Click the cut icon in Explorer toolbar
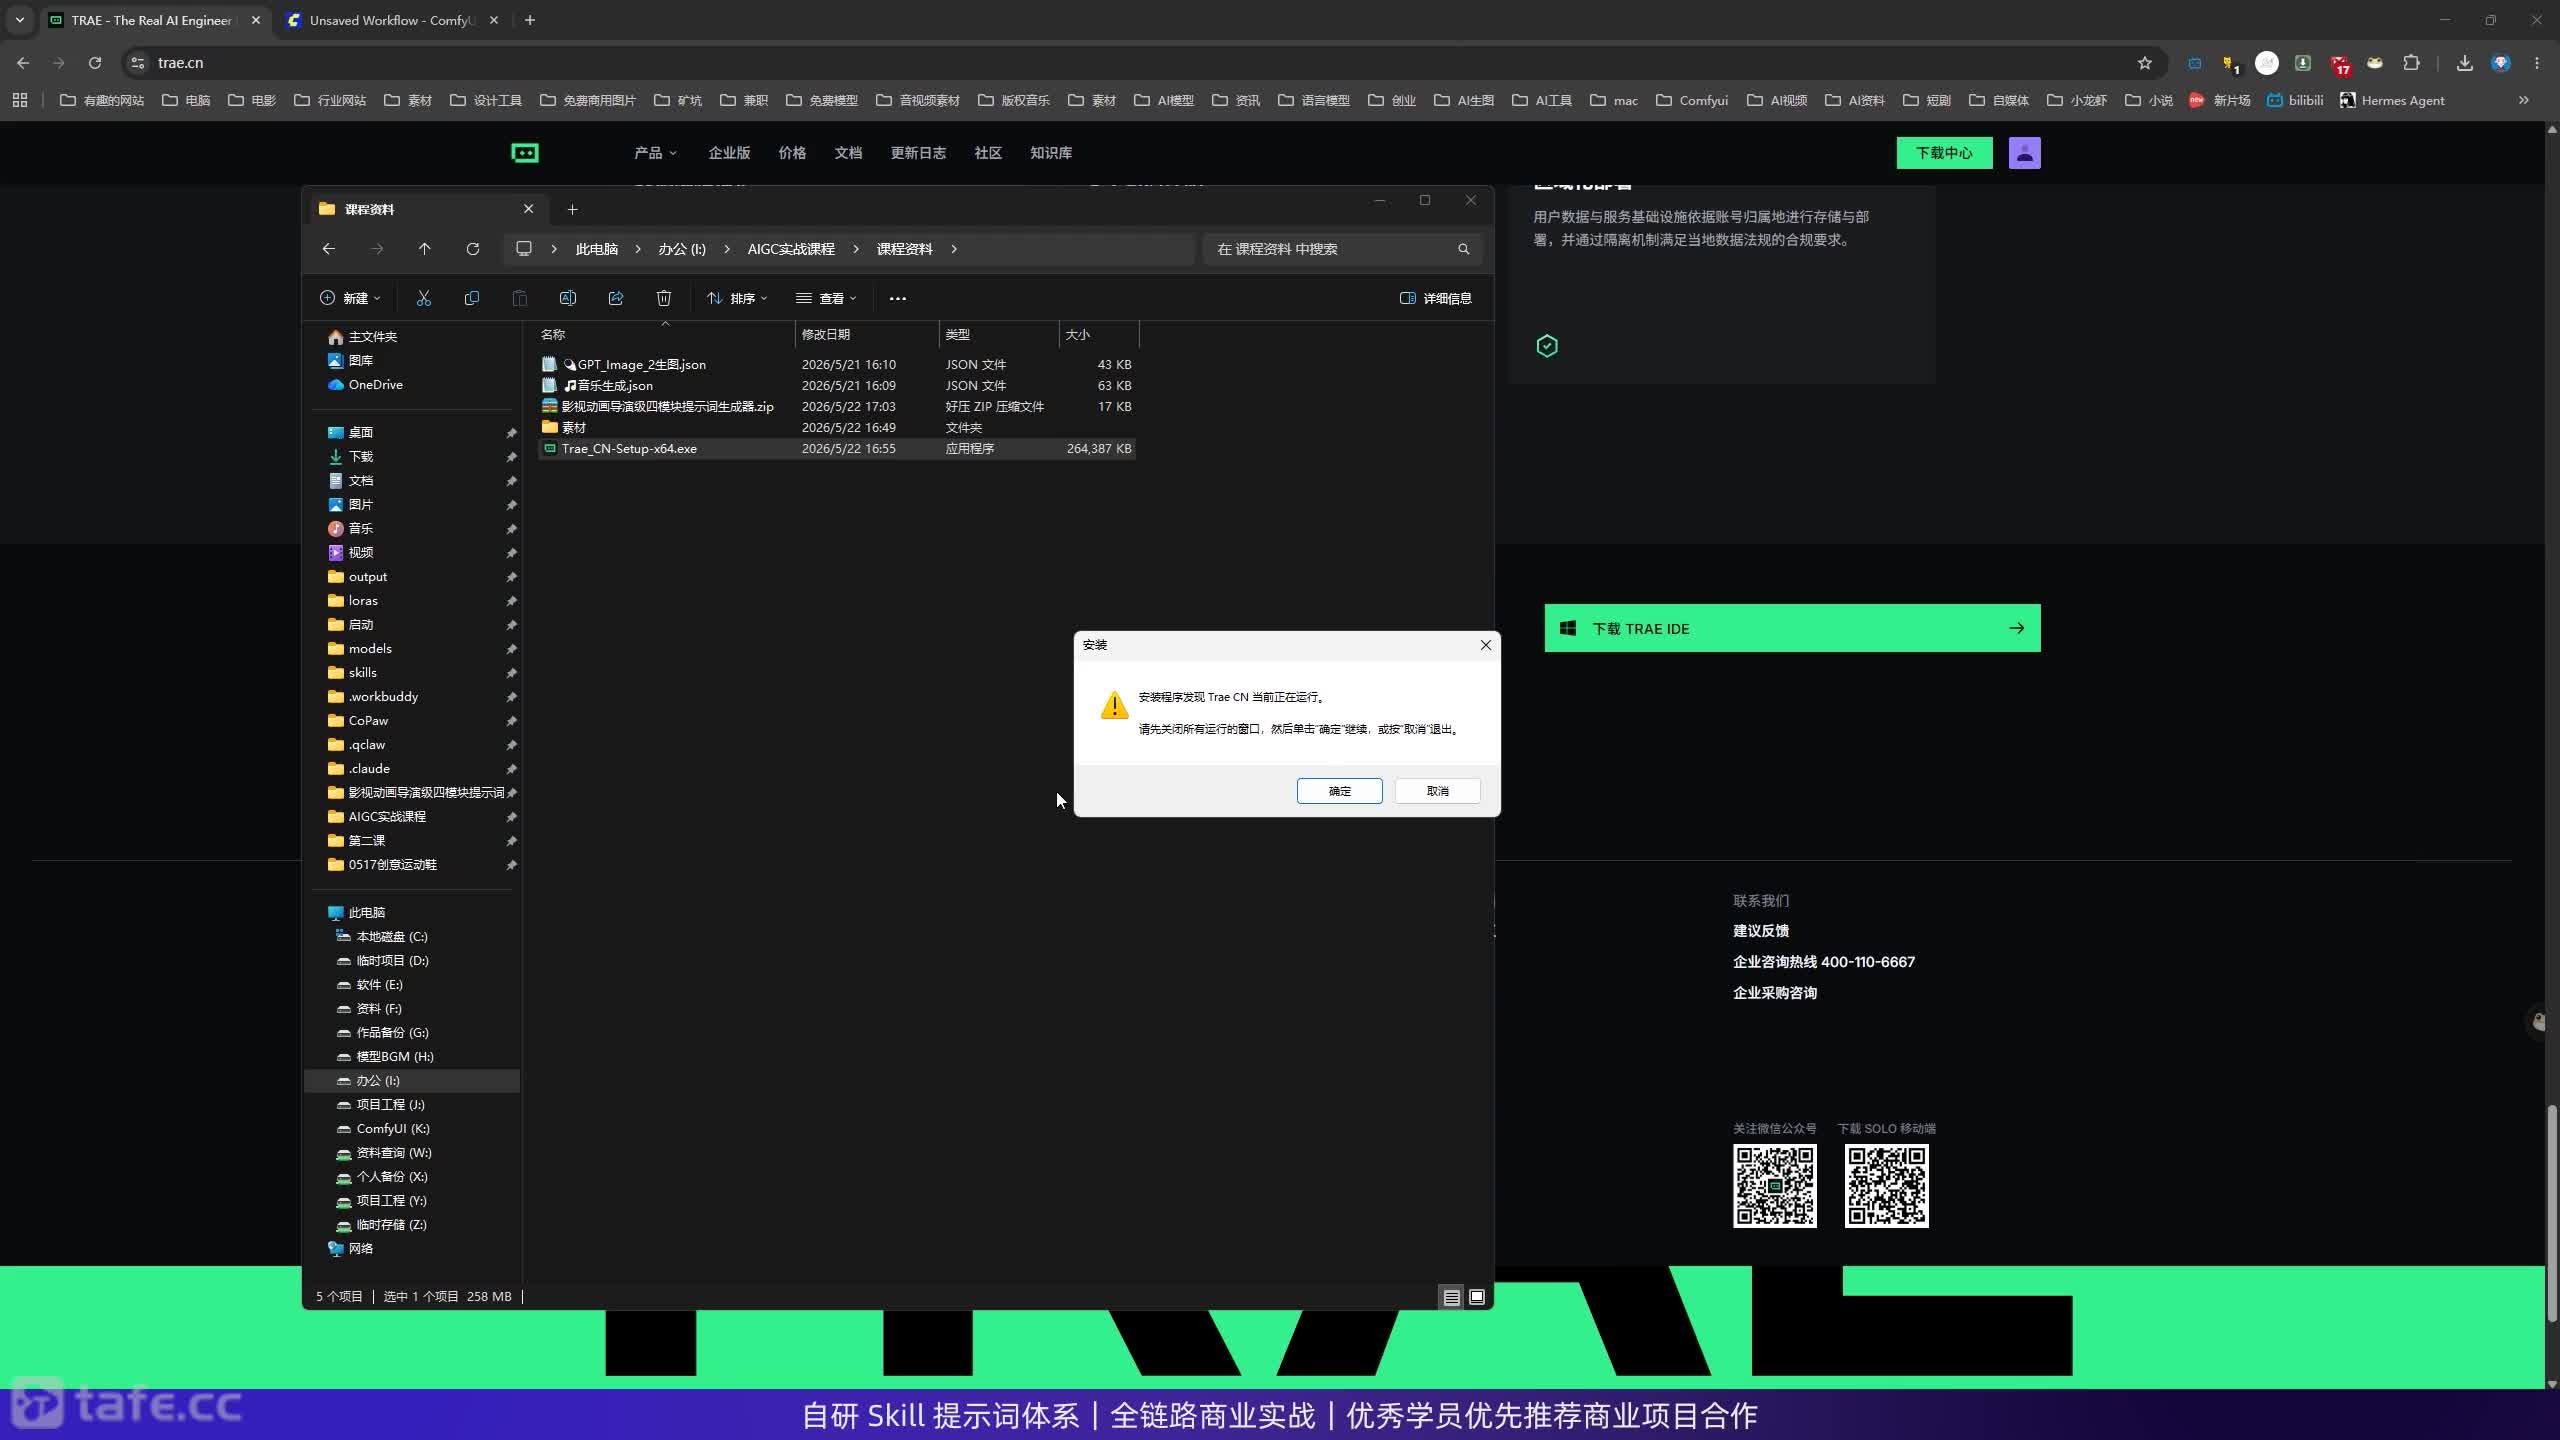 tap(424, 298)
